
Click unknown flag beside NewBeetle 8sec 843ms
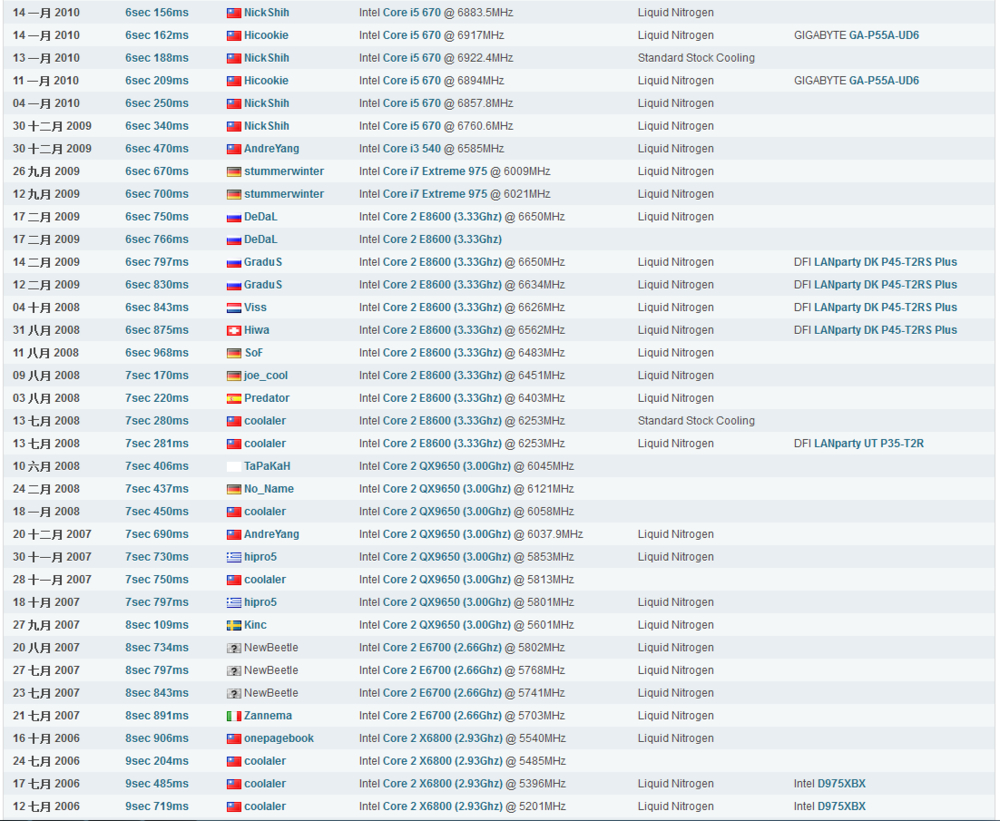[233, 693]
